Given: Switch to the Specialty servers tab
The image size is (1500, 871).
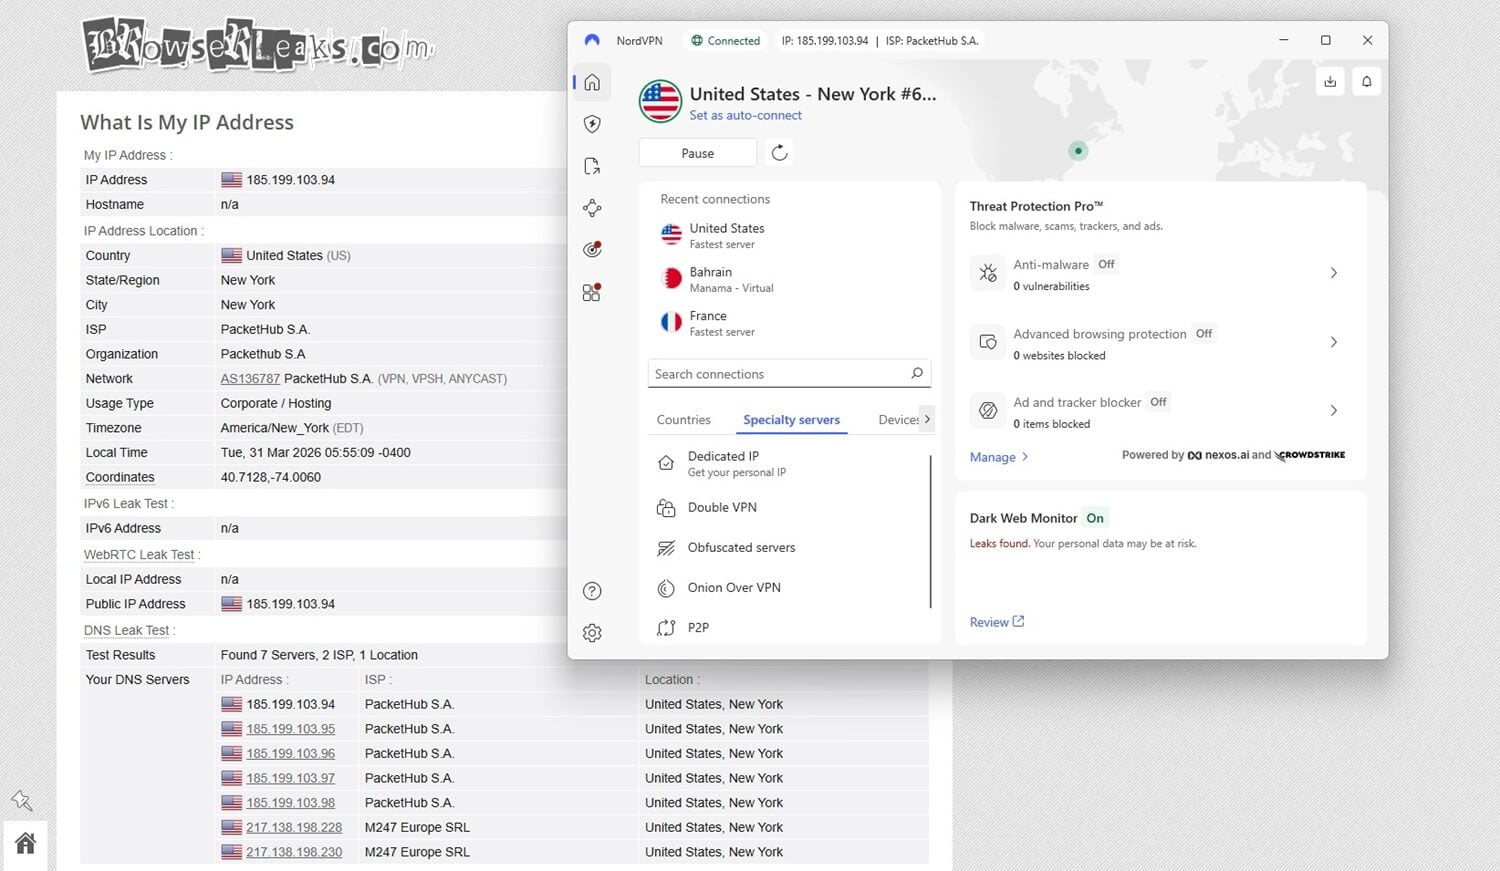Looking at the screenshot, I should click(x=791, y=419).
